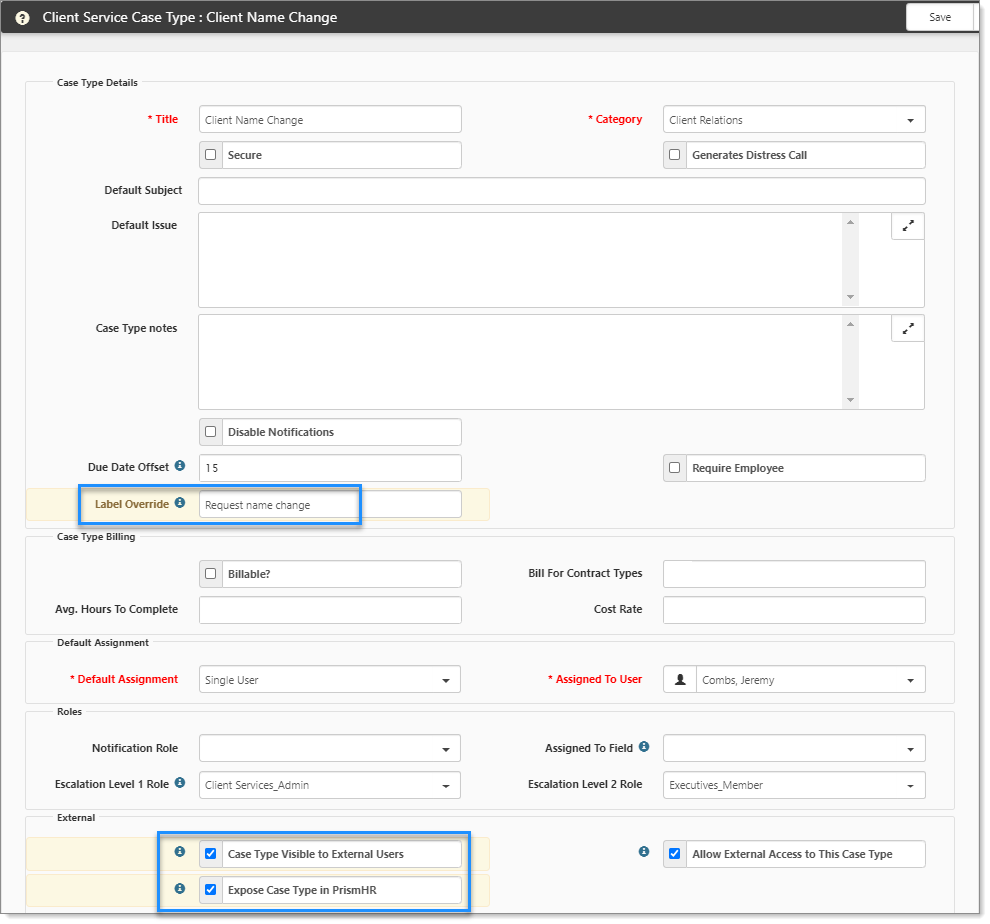This screenshot has width=990, height=924.
Task: Enable the Secure checkbox
Action: click(211, 155)
